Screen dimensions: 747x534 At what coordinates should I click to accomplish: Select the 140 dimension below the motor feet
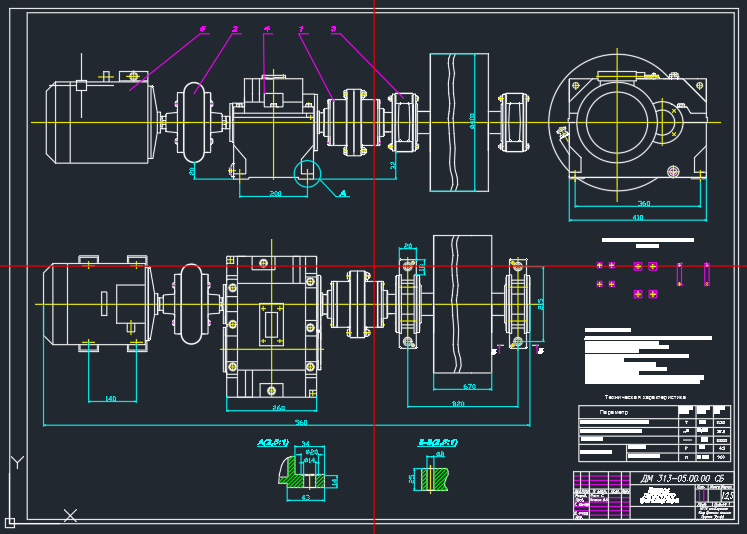[x=110, y=398]
